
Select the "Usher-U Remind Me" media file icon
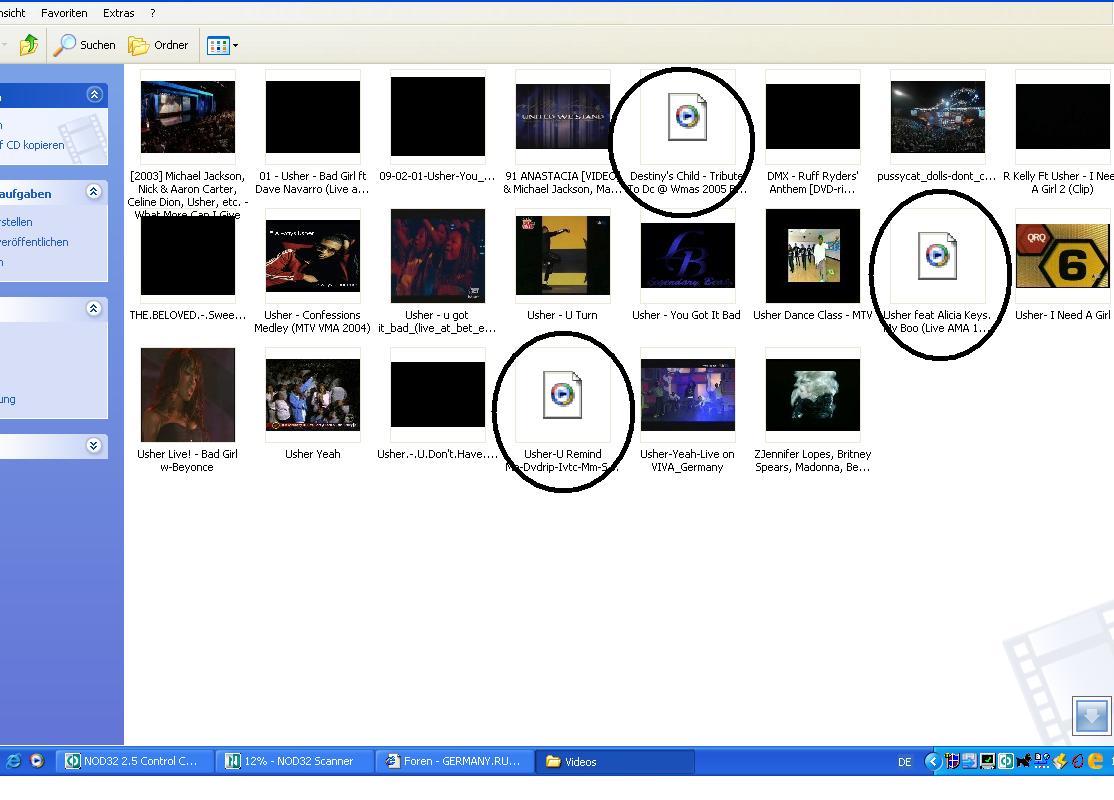(x=563, y=395)
